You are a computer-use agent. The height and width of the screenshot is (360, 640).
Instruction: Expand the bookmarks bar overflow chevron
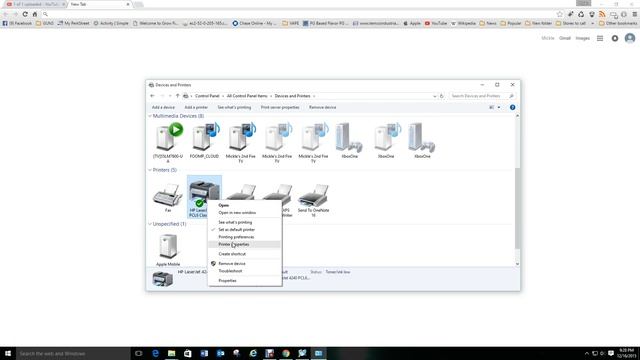point(592,23)
